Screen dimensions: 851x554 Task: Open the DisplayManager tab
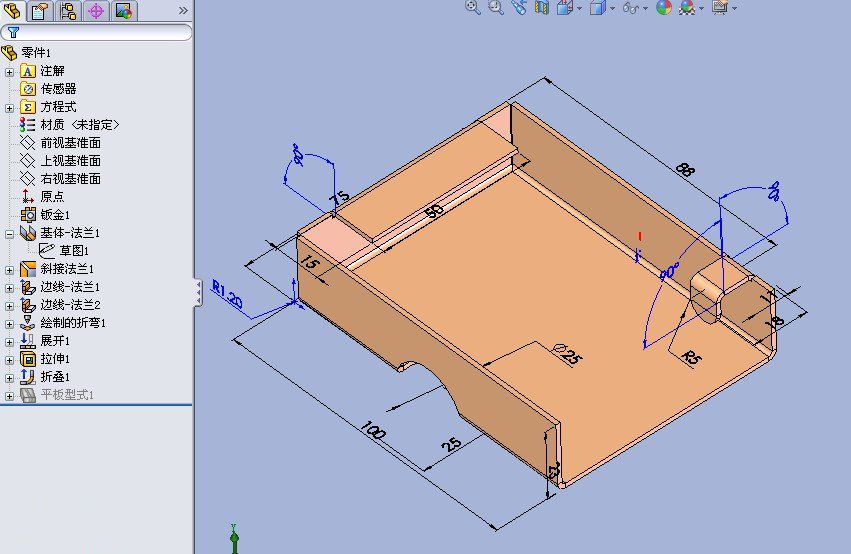coord(123,11)
